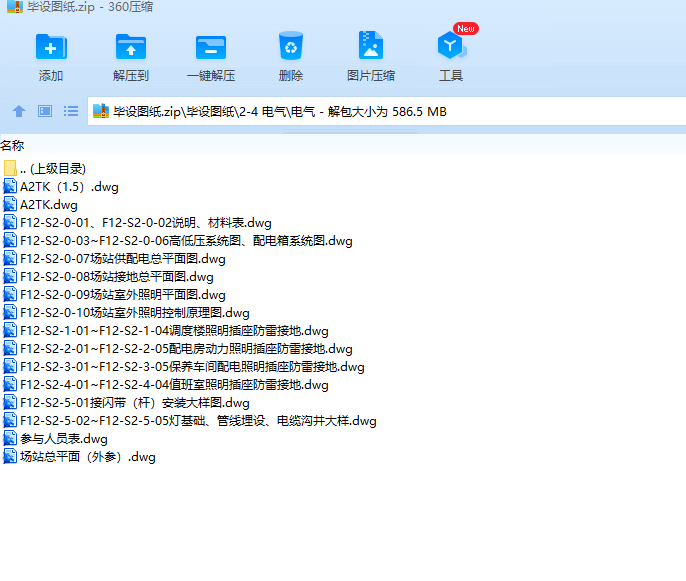Click the dwg icon of F12-S2-5-01 file
686x581 pixels.
[10, 402]
